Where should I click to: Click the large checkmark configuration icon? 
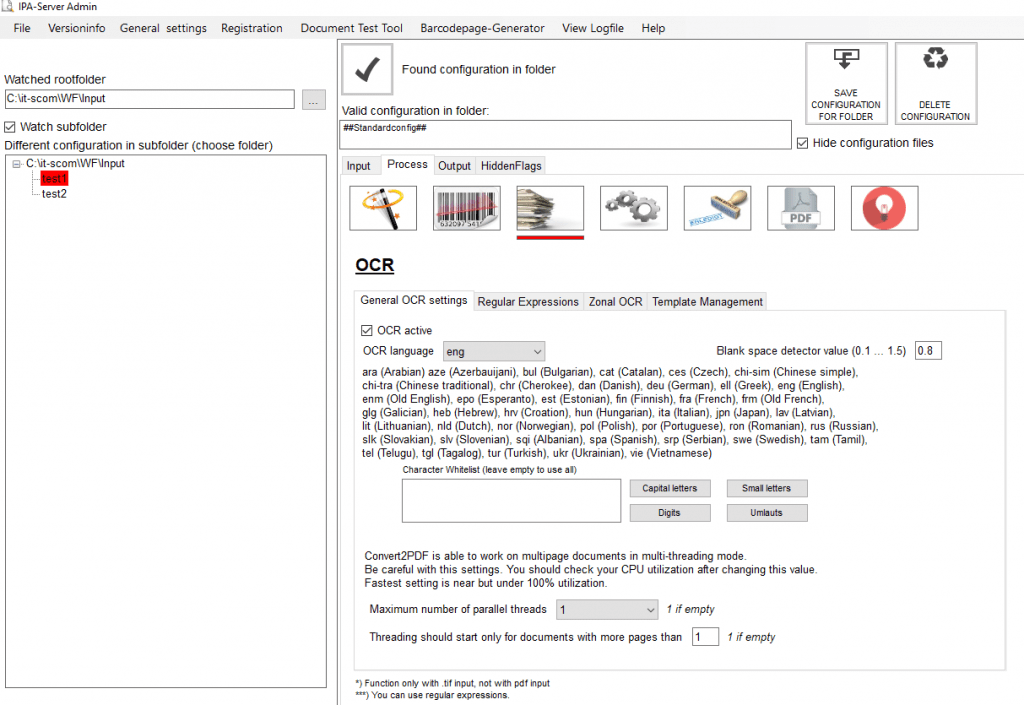click(x=367, y=69)
